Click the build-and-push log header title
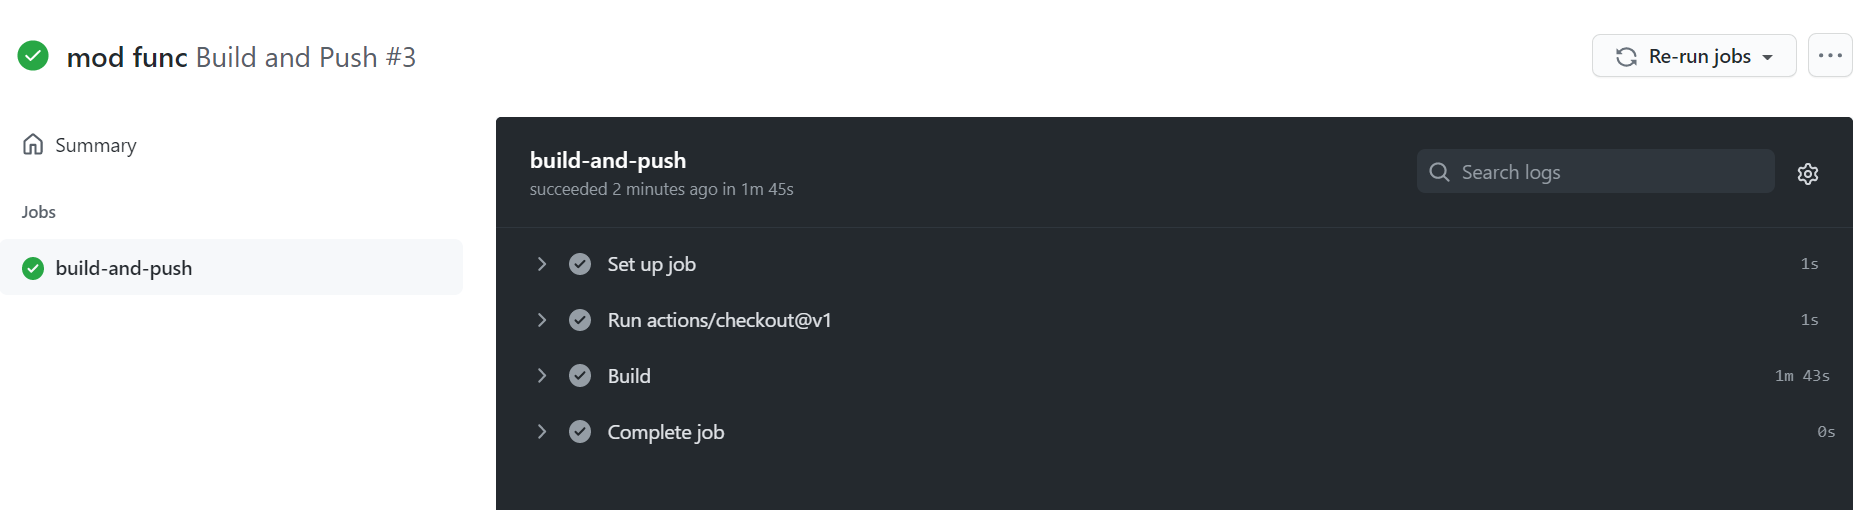1868x510 pixels. click(x=608, y=160)
